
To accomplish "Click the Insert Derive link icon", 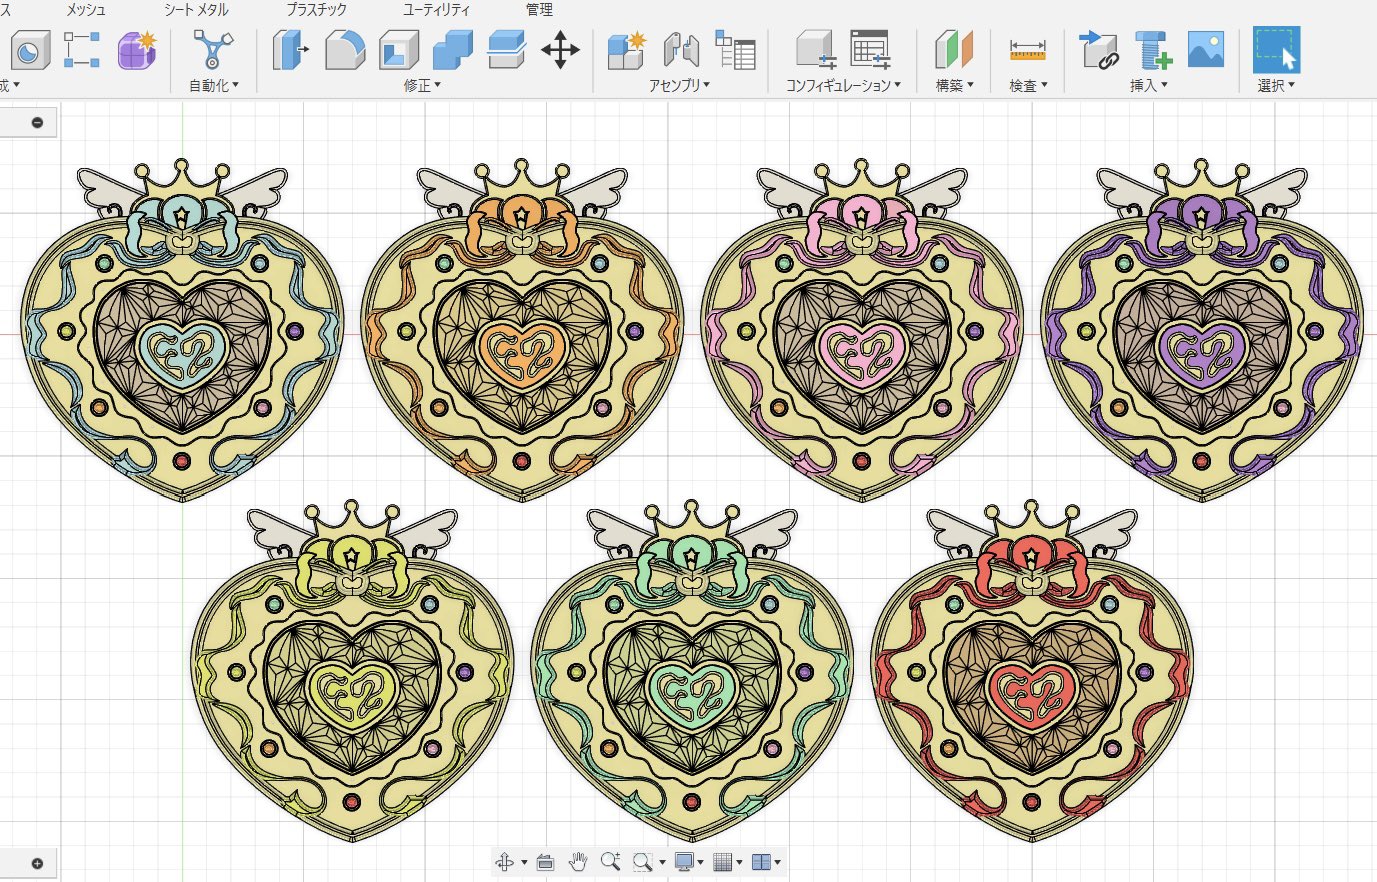I will tap(1098, 49).
